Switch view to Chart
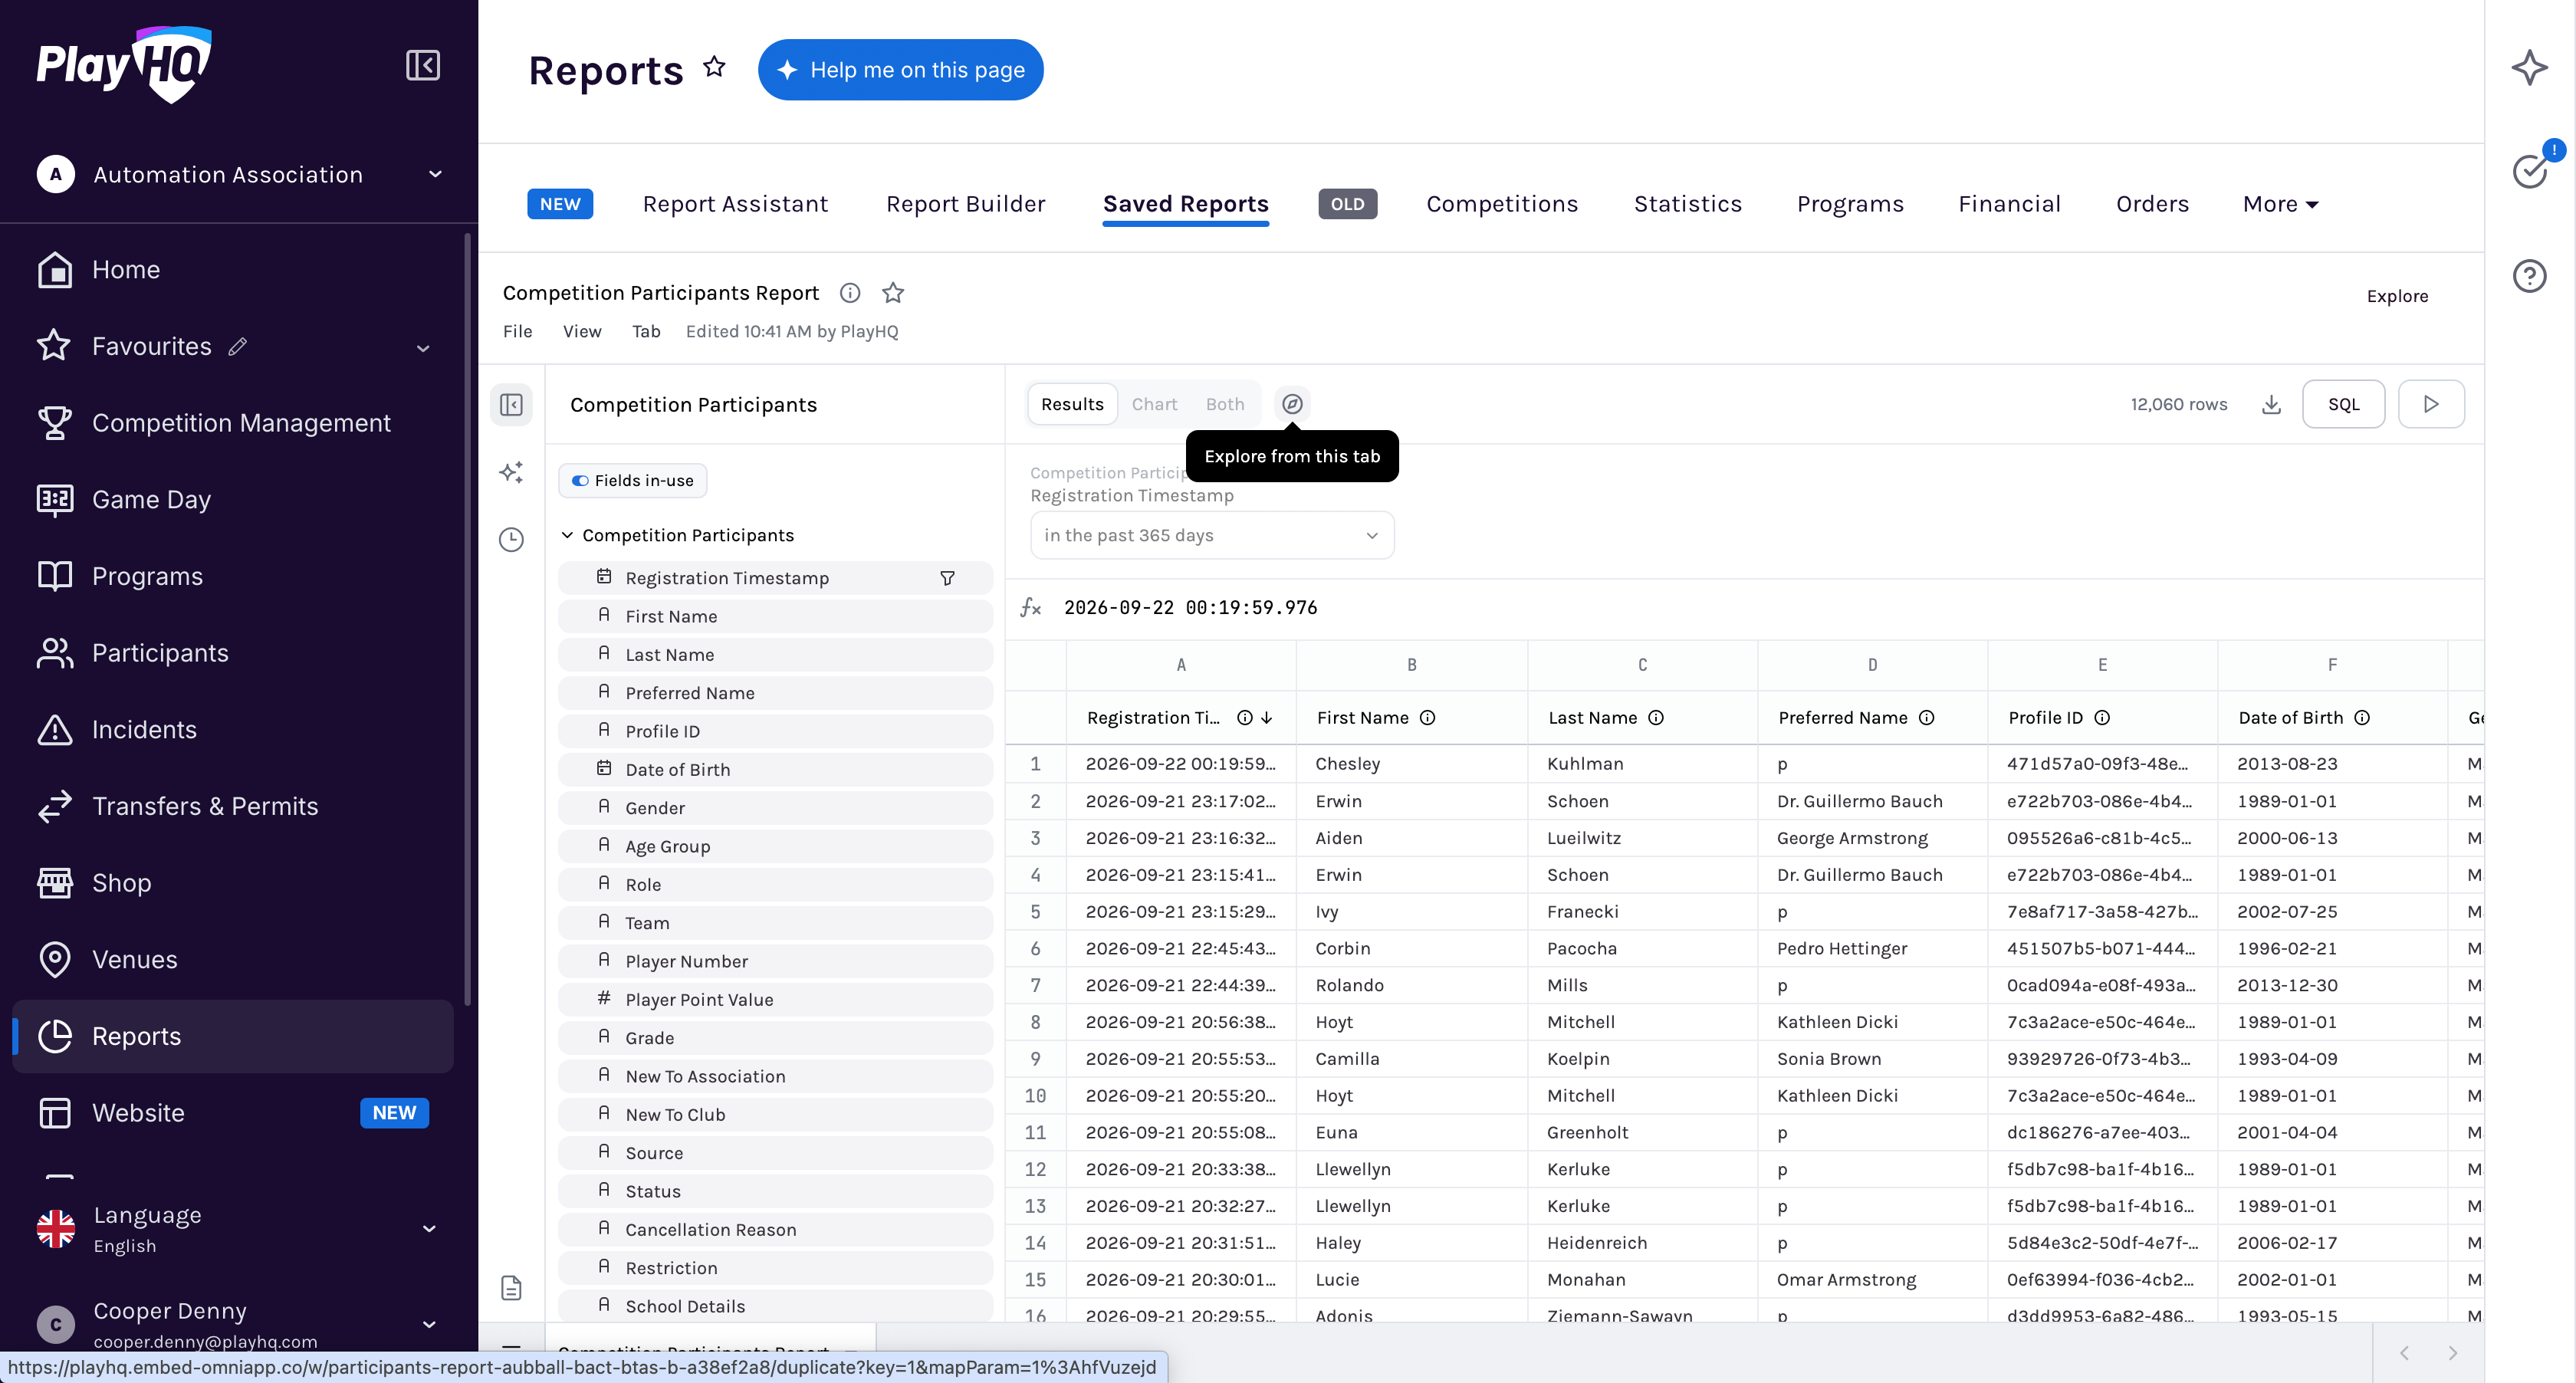The image size is (2576, 1383). (1154, 404)
